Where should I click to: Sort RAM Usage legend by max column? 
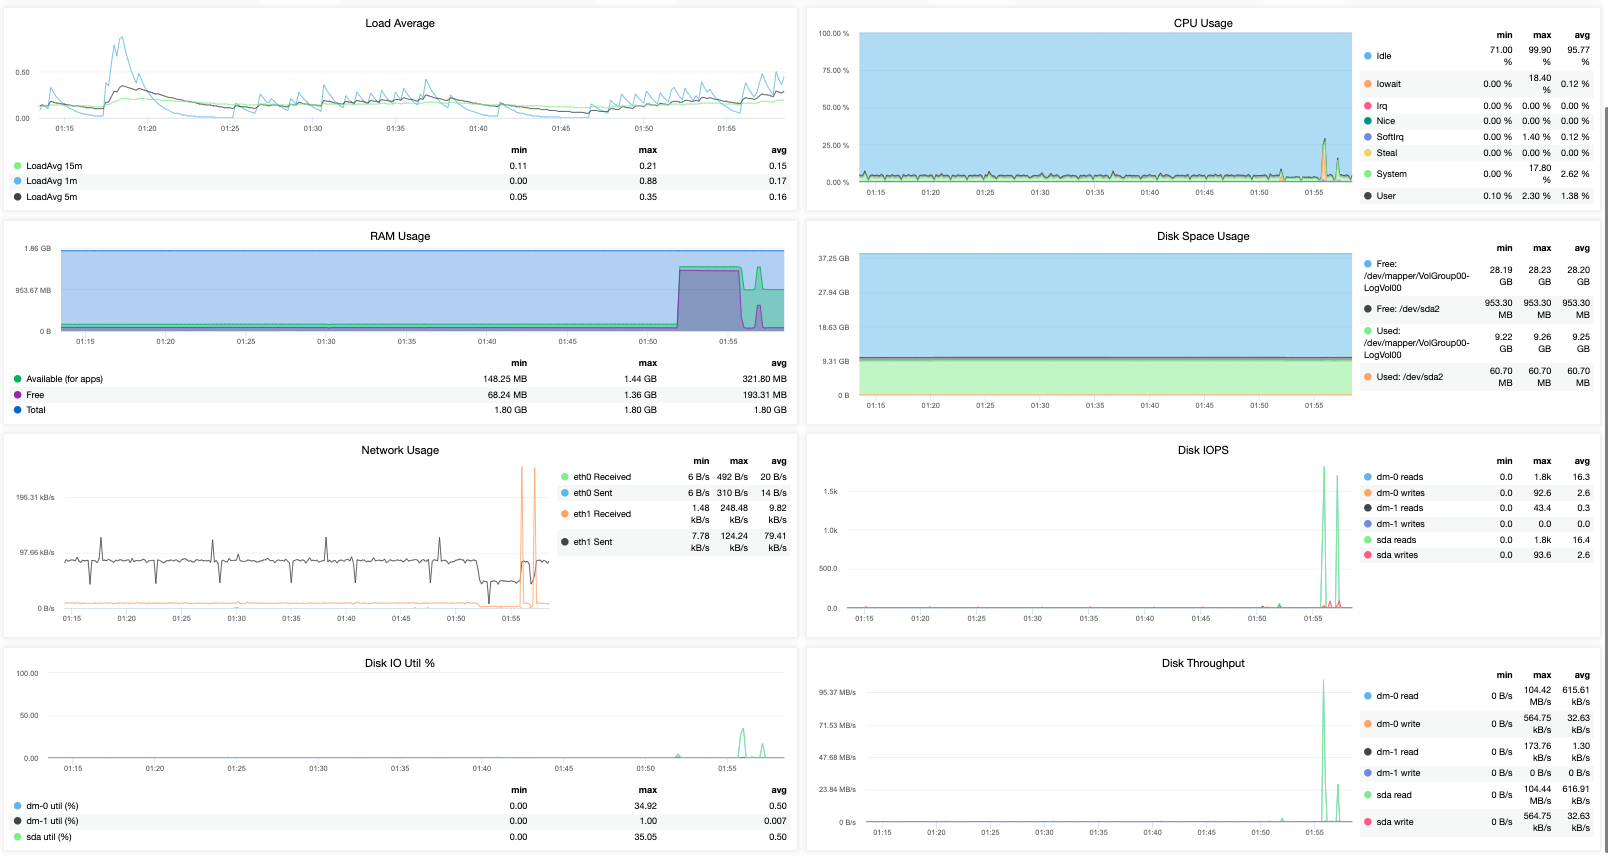(x=648, y=363)
